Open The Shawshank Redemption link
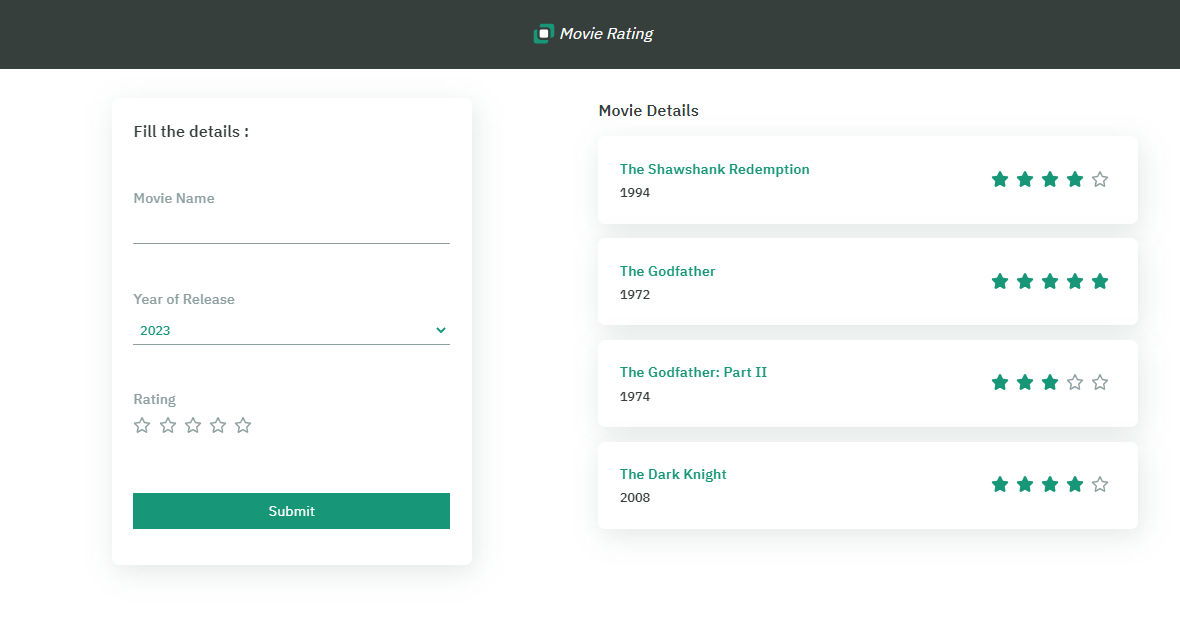The height and width of the screenshot is (639, 1180). 714,169
